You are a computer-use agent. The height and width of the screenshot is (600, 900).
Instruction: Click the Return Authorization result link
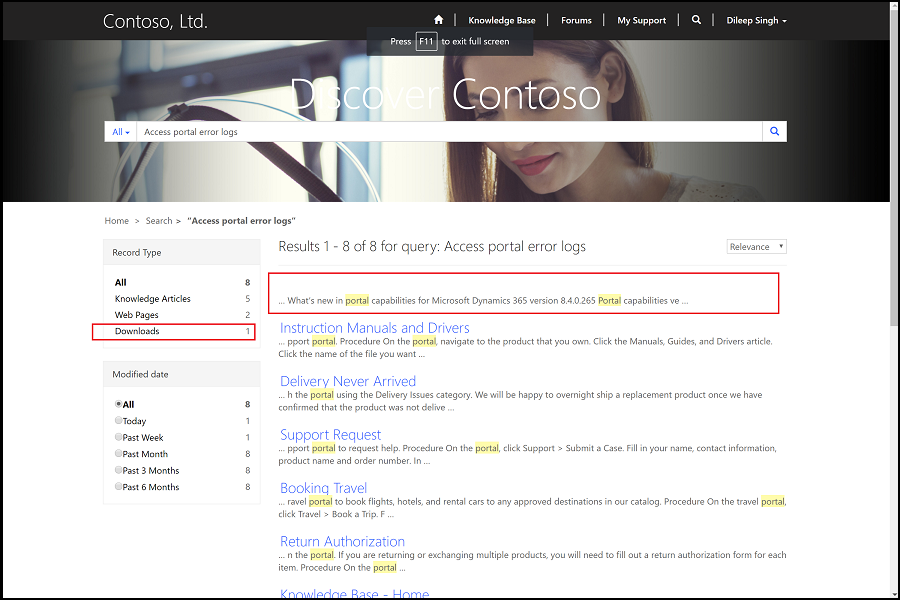(342, 541)
